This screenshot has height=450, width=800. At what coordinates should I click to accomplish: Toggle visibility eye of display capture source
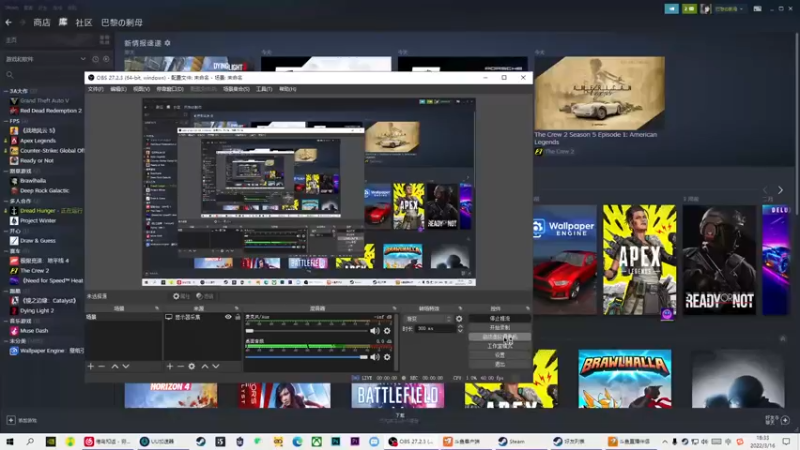point(228,317)
